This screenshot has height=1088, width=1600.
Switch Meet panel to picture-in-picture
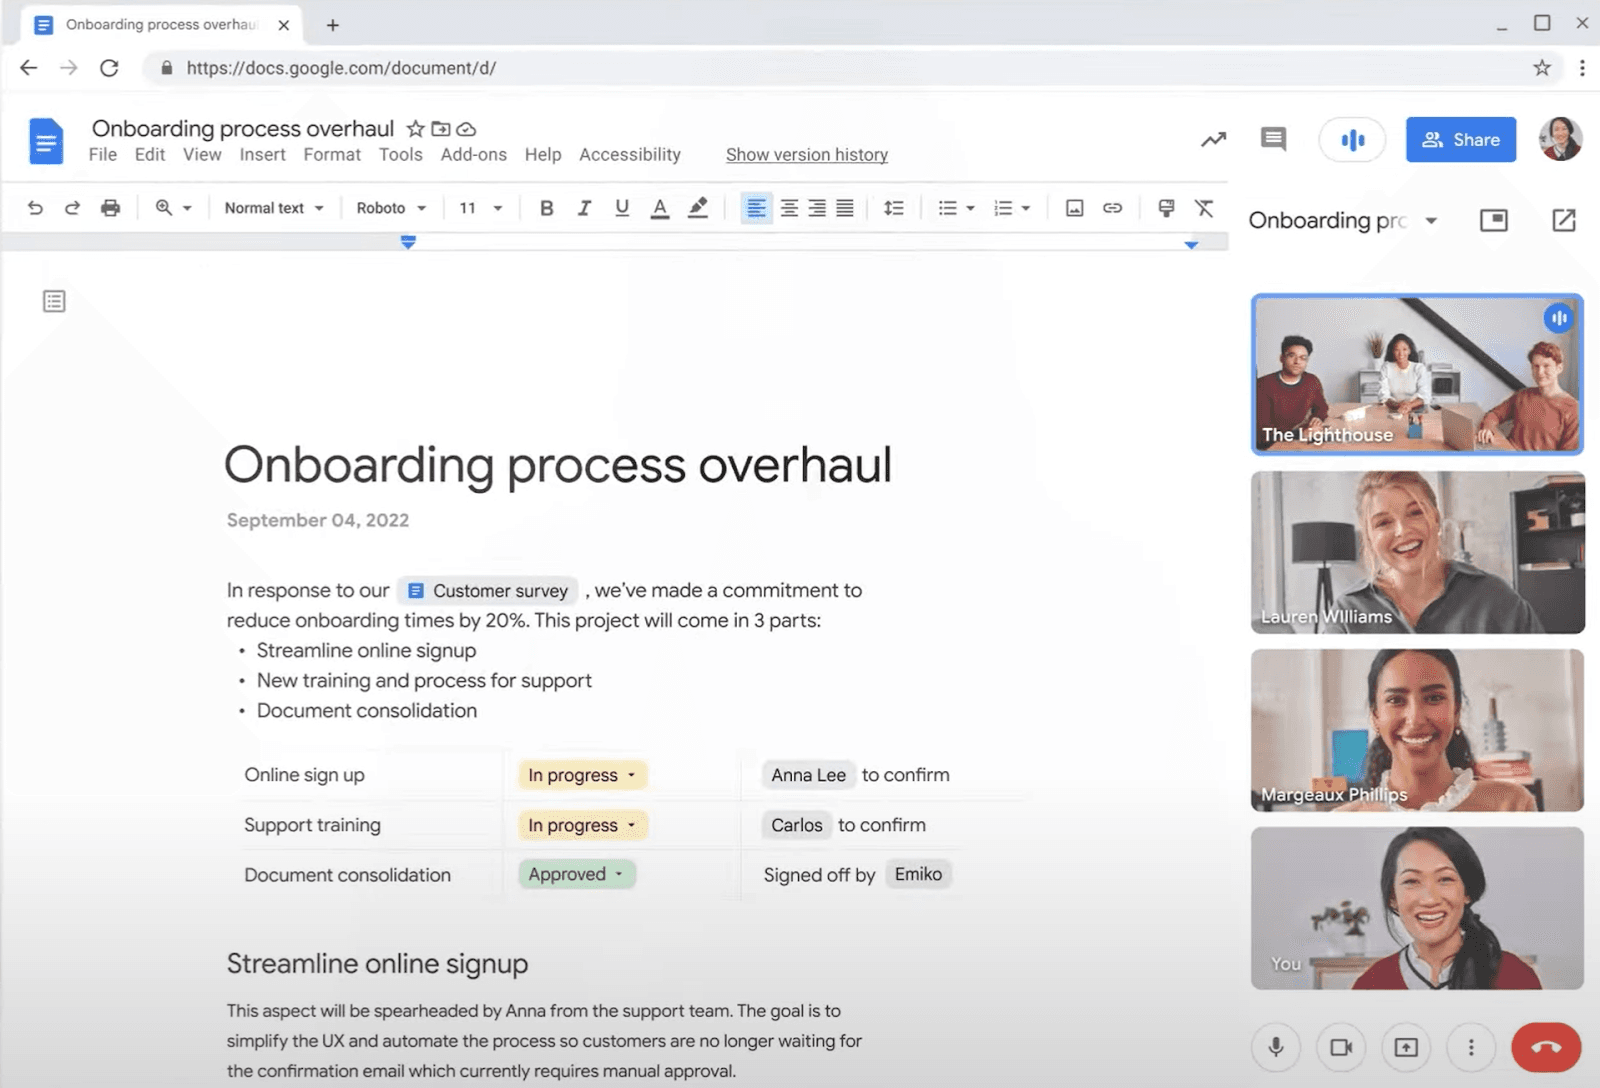(1493, 220)
